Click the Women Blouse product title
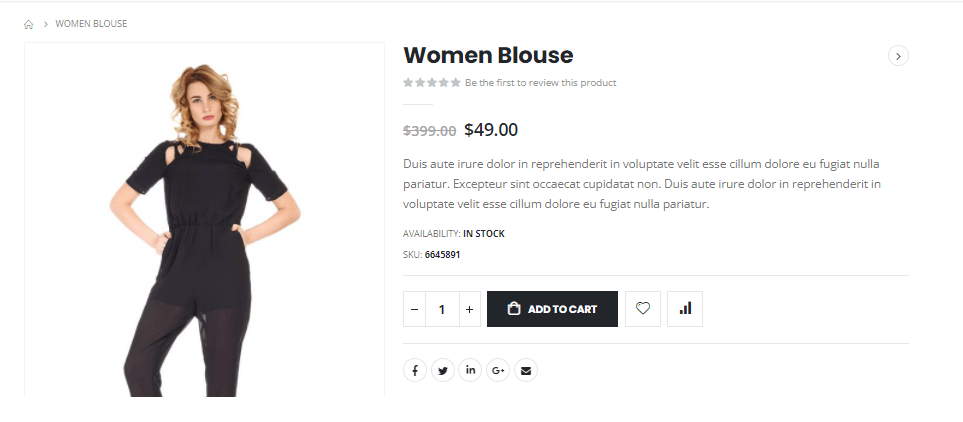 pos(488,55)
